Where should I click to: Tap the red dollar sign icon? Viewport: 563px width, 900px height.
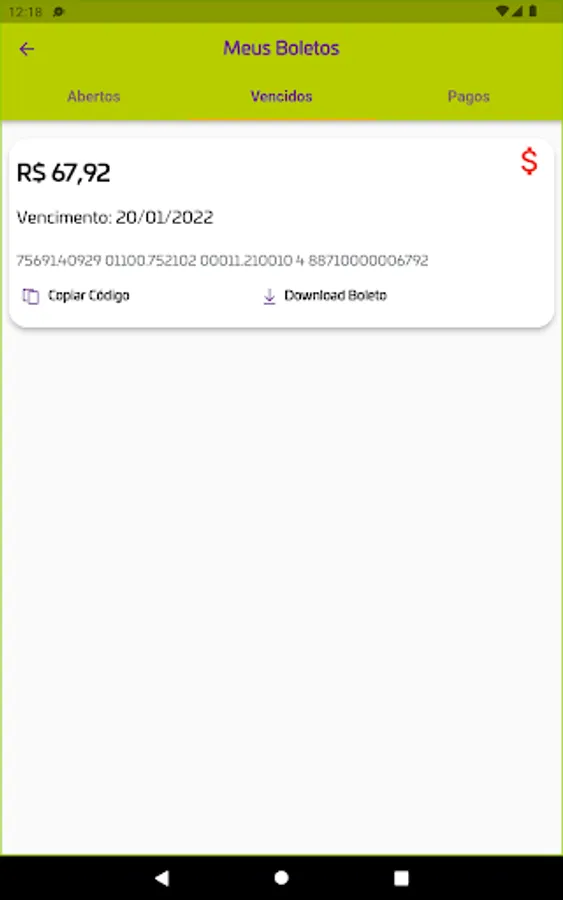529,161
